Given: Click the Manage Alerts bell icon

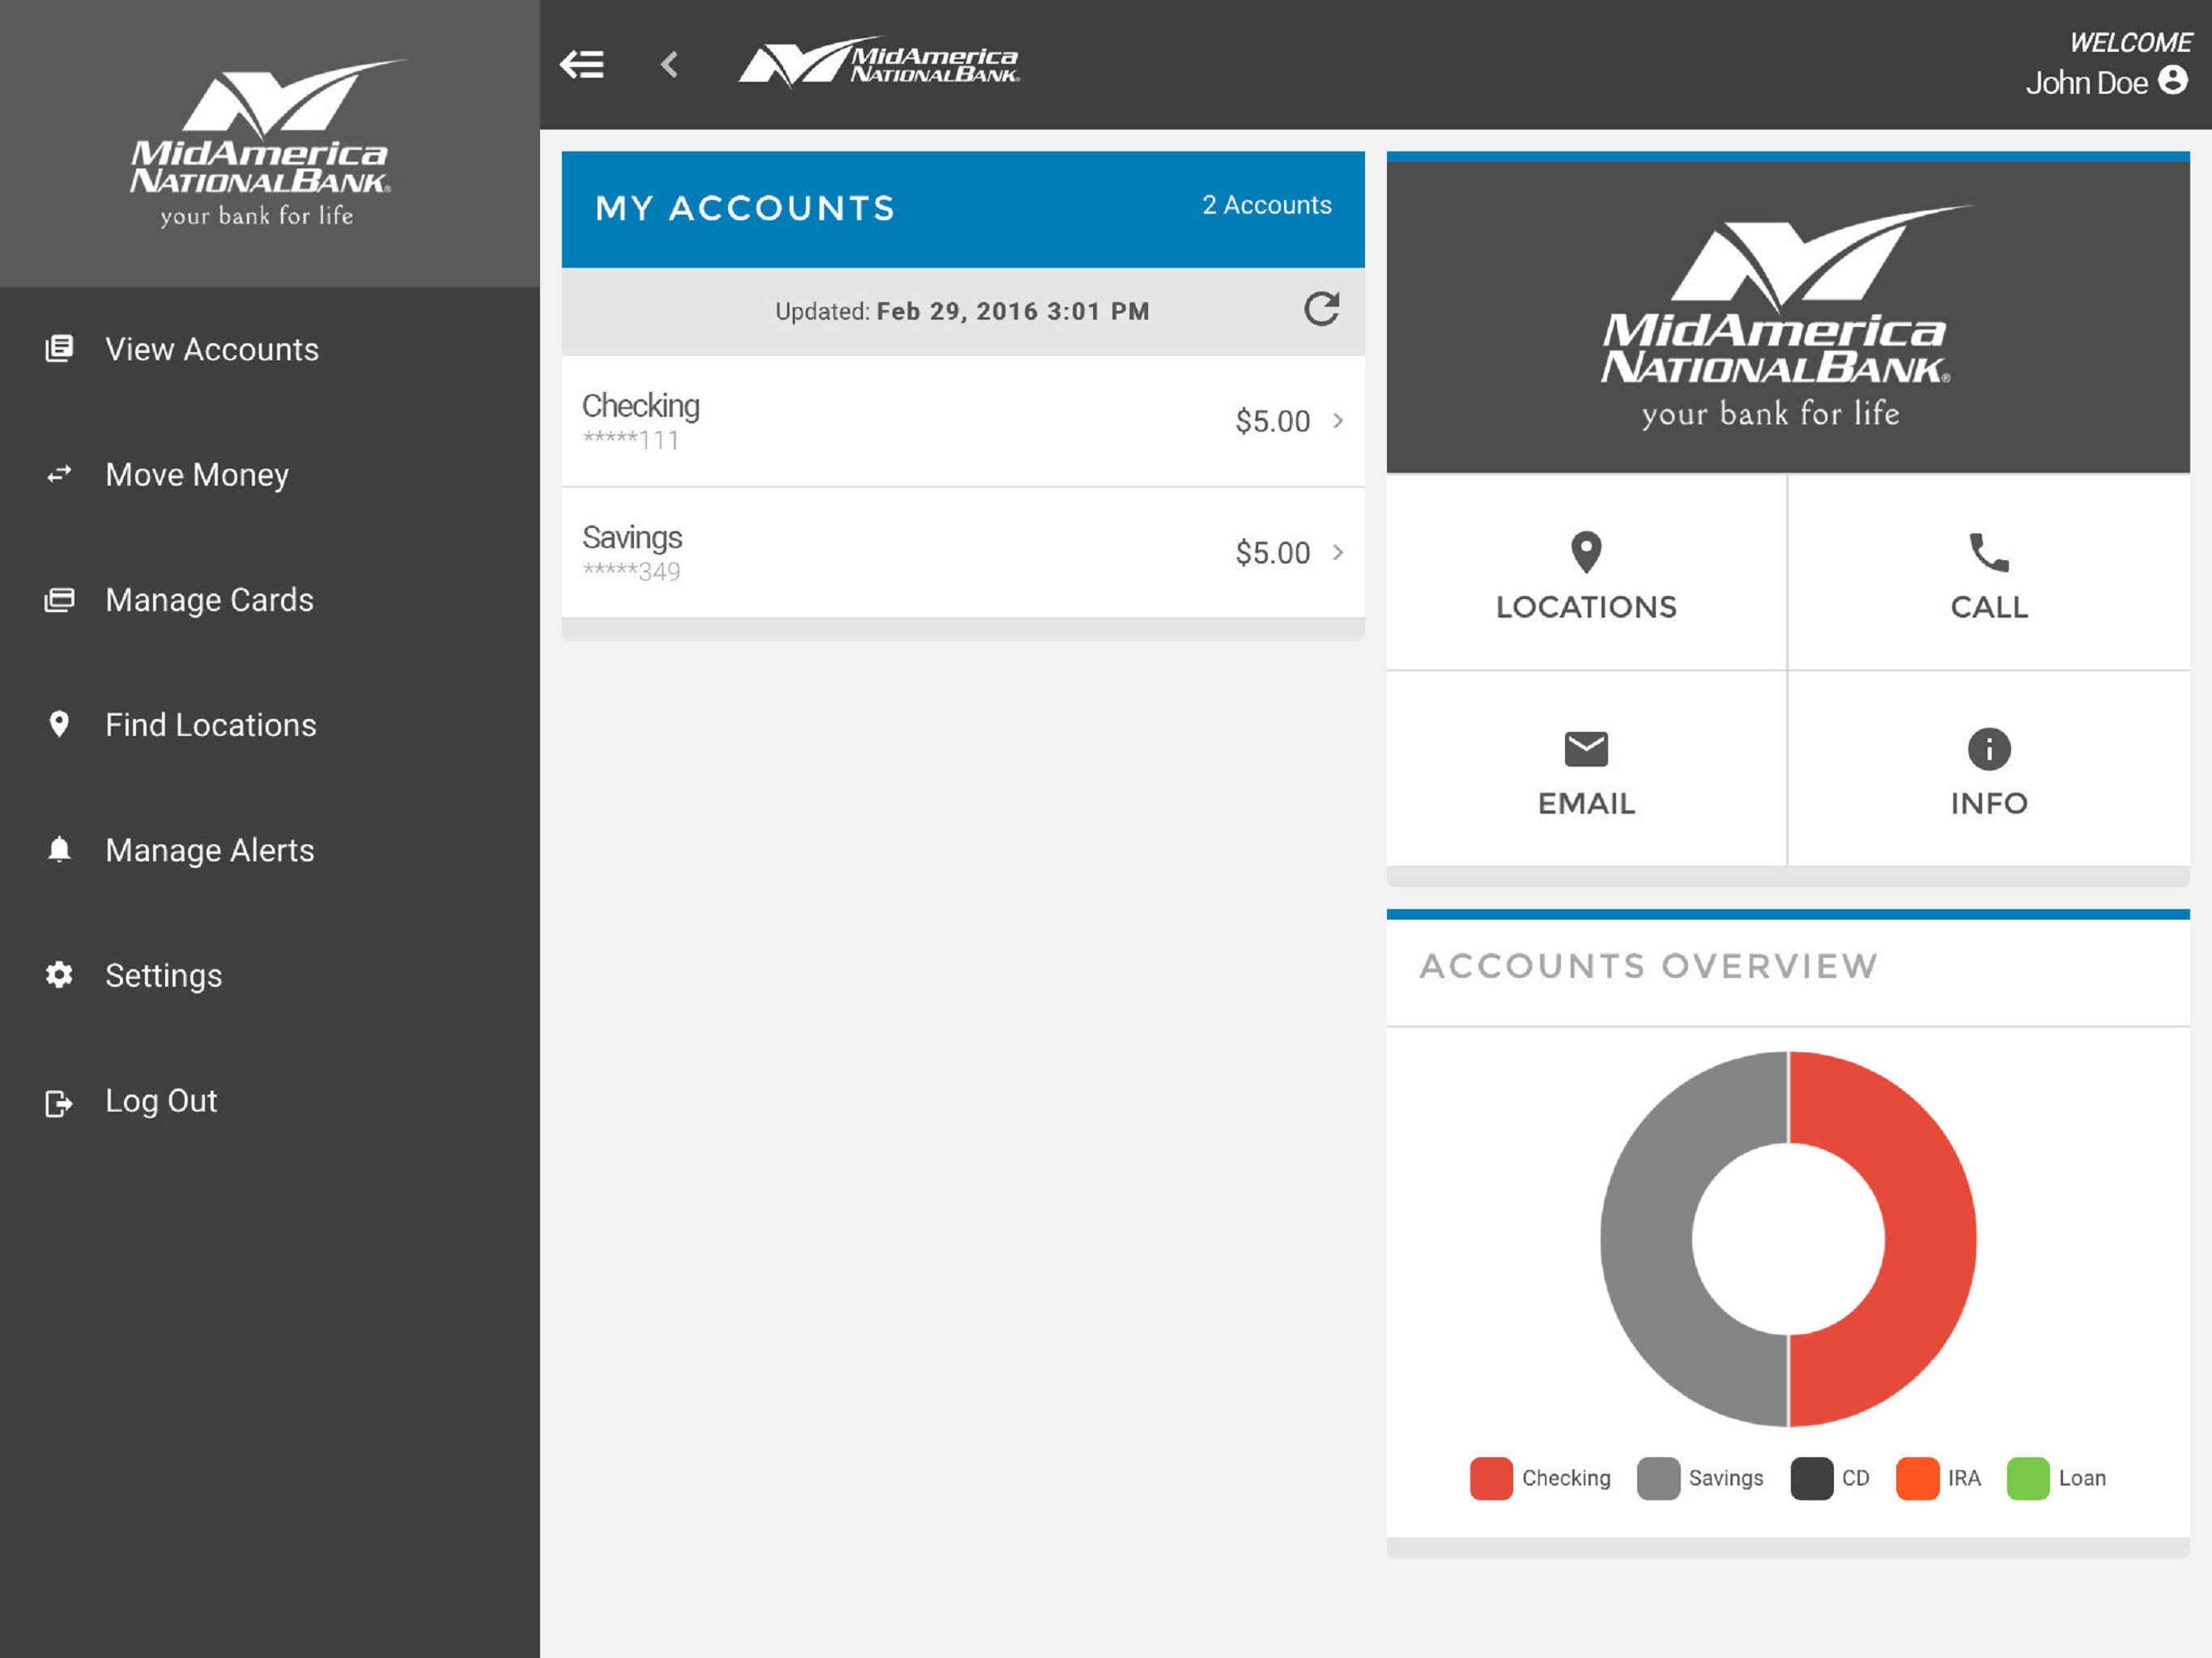Looking at the screenshot, I should [59, 849].
